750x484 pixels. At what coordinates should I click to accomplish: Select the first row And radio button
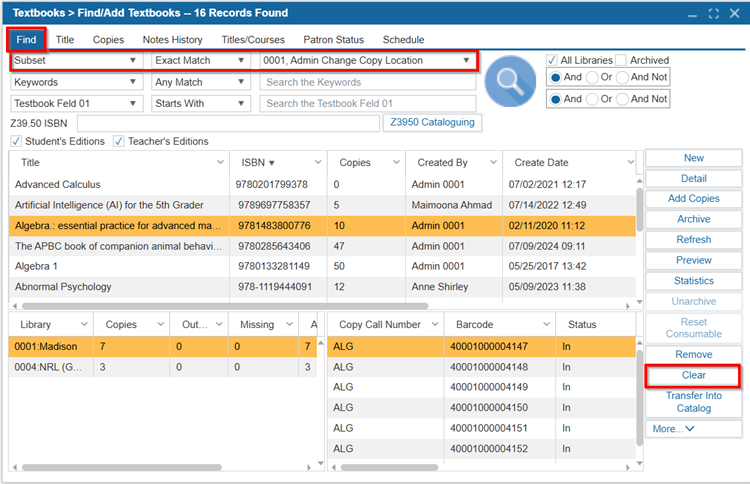pyautogui.click(x=555, y=77)
